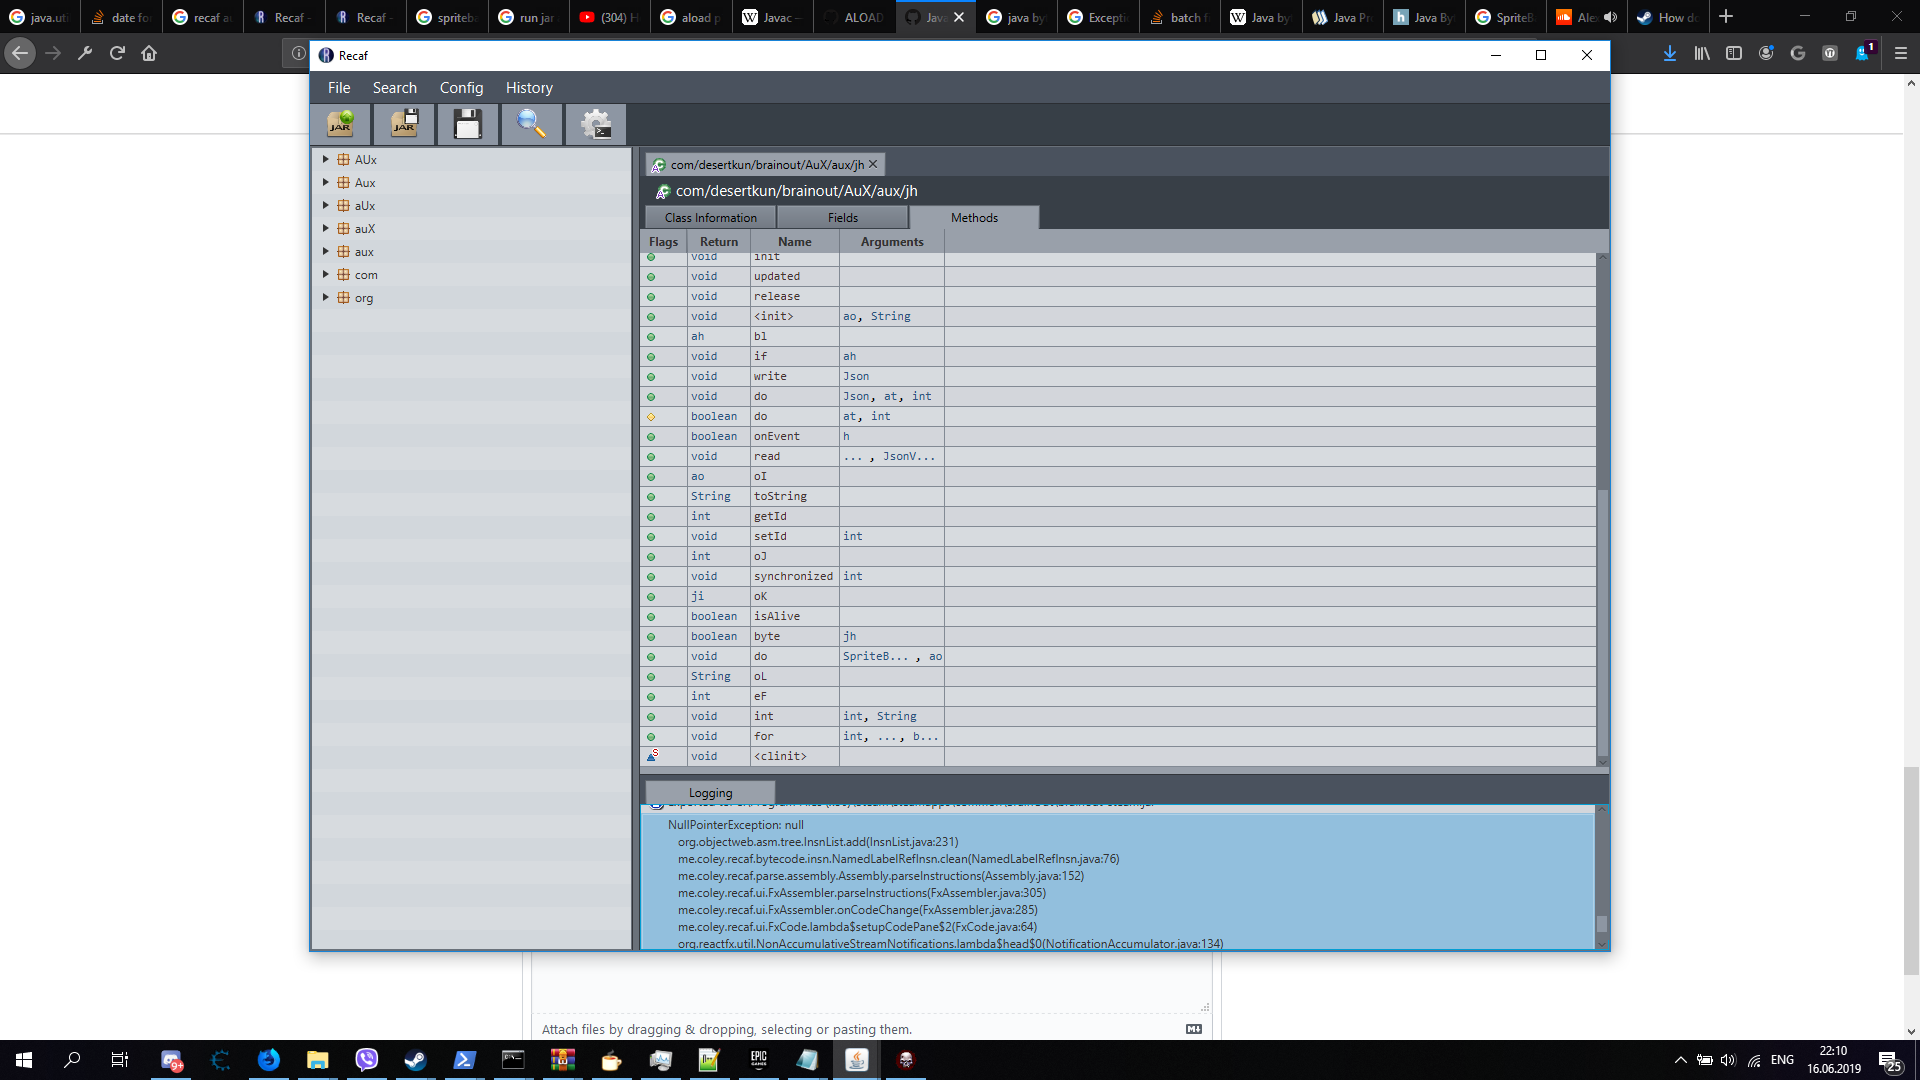Click the methods table vertical scrollbar

pos(1602,620)
